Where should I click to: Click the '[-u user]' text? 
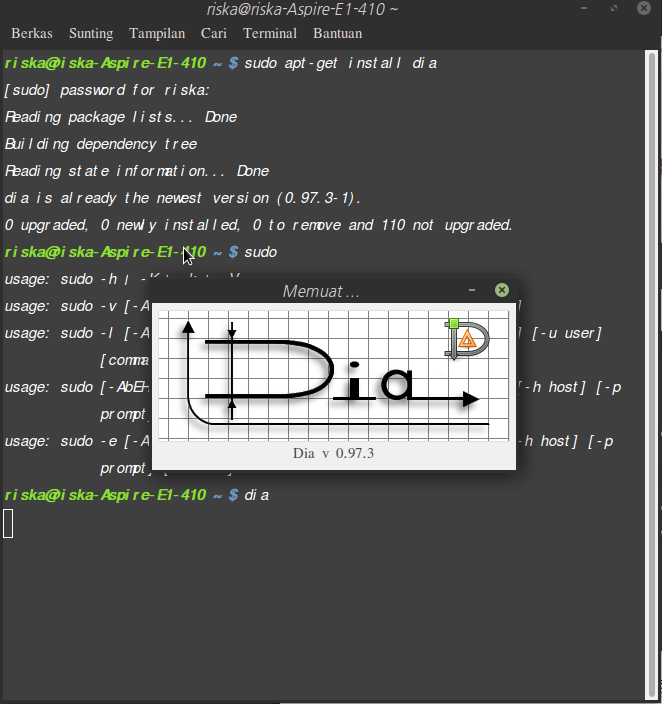pyautogui.click(x=566, y=333)
